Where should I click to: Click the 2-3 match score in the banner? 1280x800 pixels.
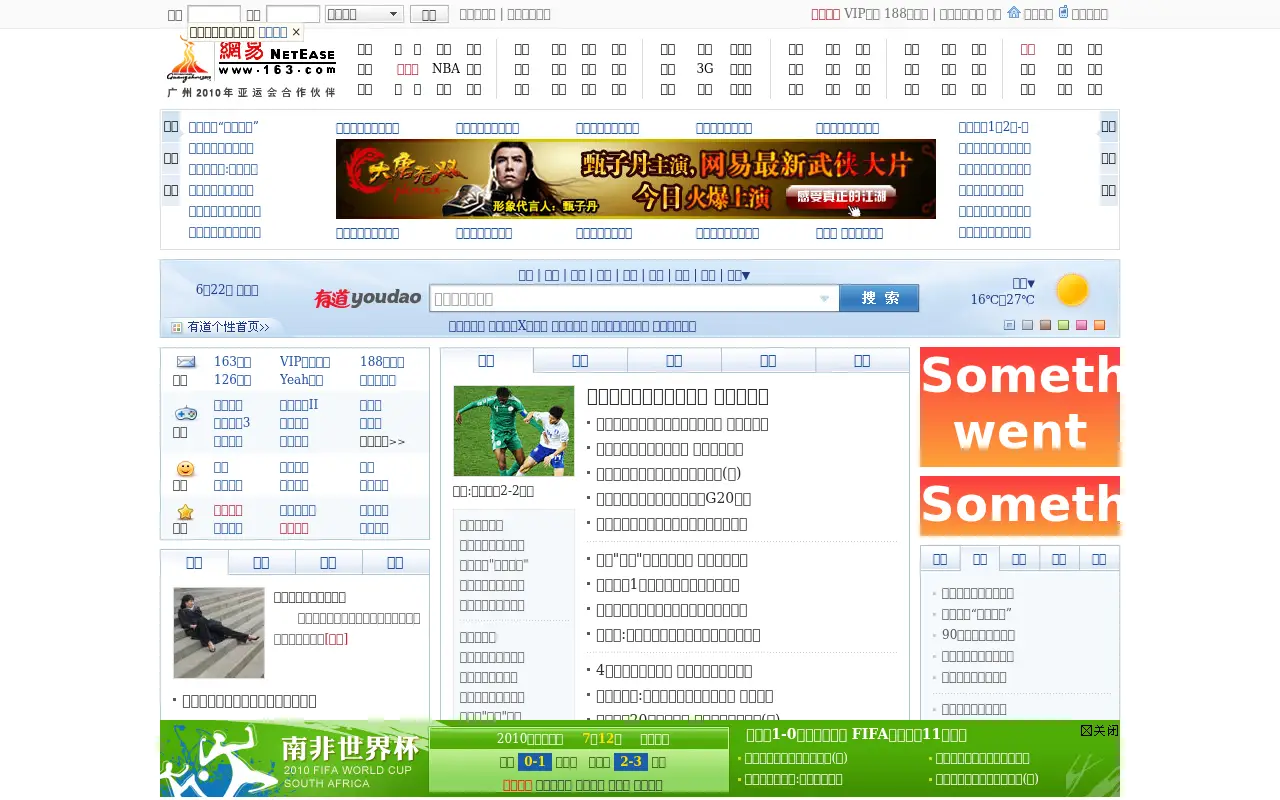point(631,762)
